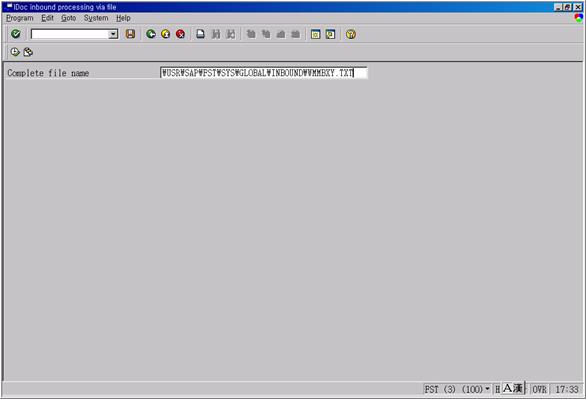Open the Program menu
The height and width of the screenshot is (399, 586).
coord(20,18)
